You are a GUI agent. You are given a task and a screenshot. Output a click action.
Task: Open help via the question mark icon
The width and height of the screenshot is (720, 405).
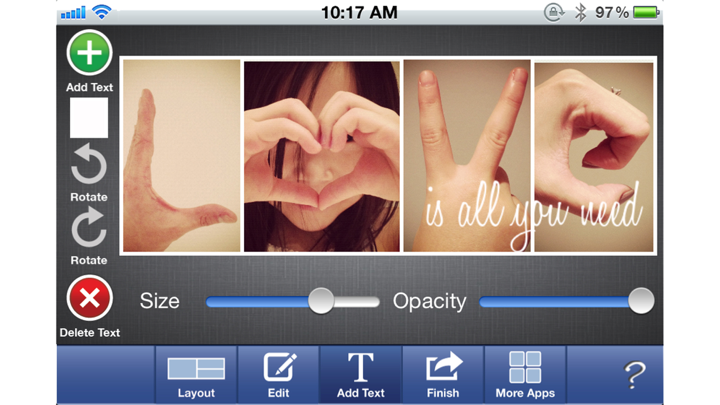coord(635,375)
